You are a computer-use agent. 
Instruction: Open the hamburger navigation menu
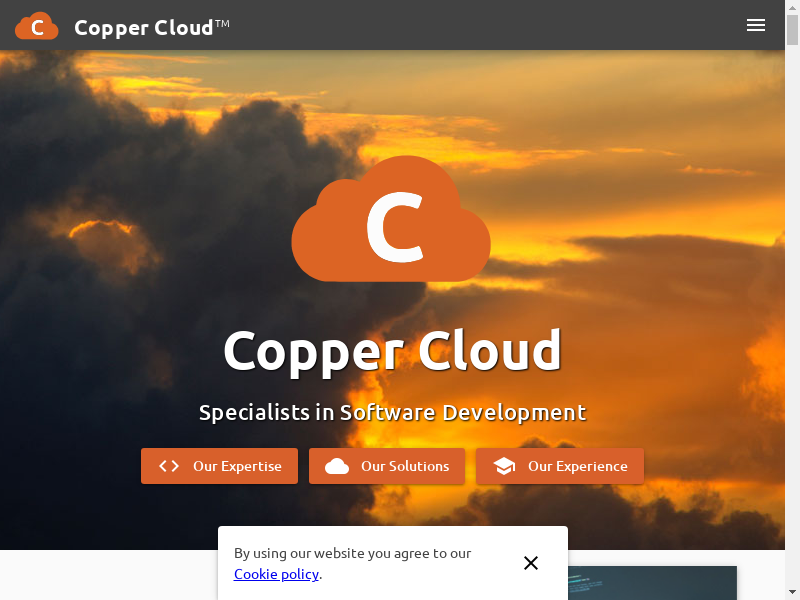click(x=756, y=25)
